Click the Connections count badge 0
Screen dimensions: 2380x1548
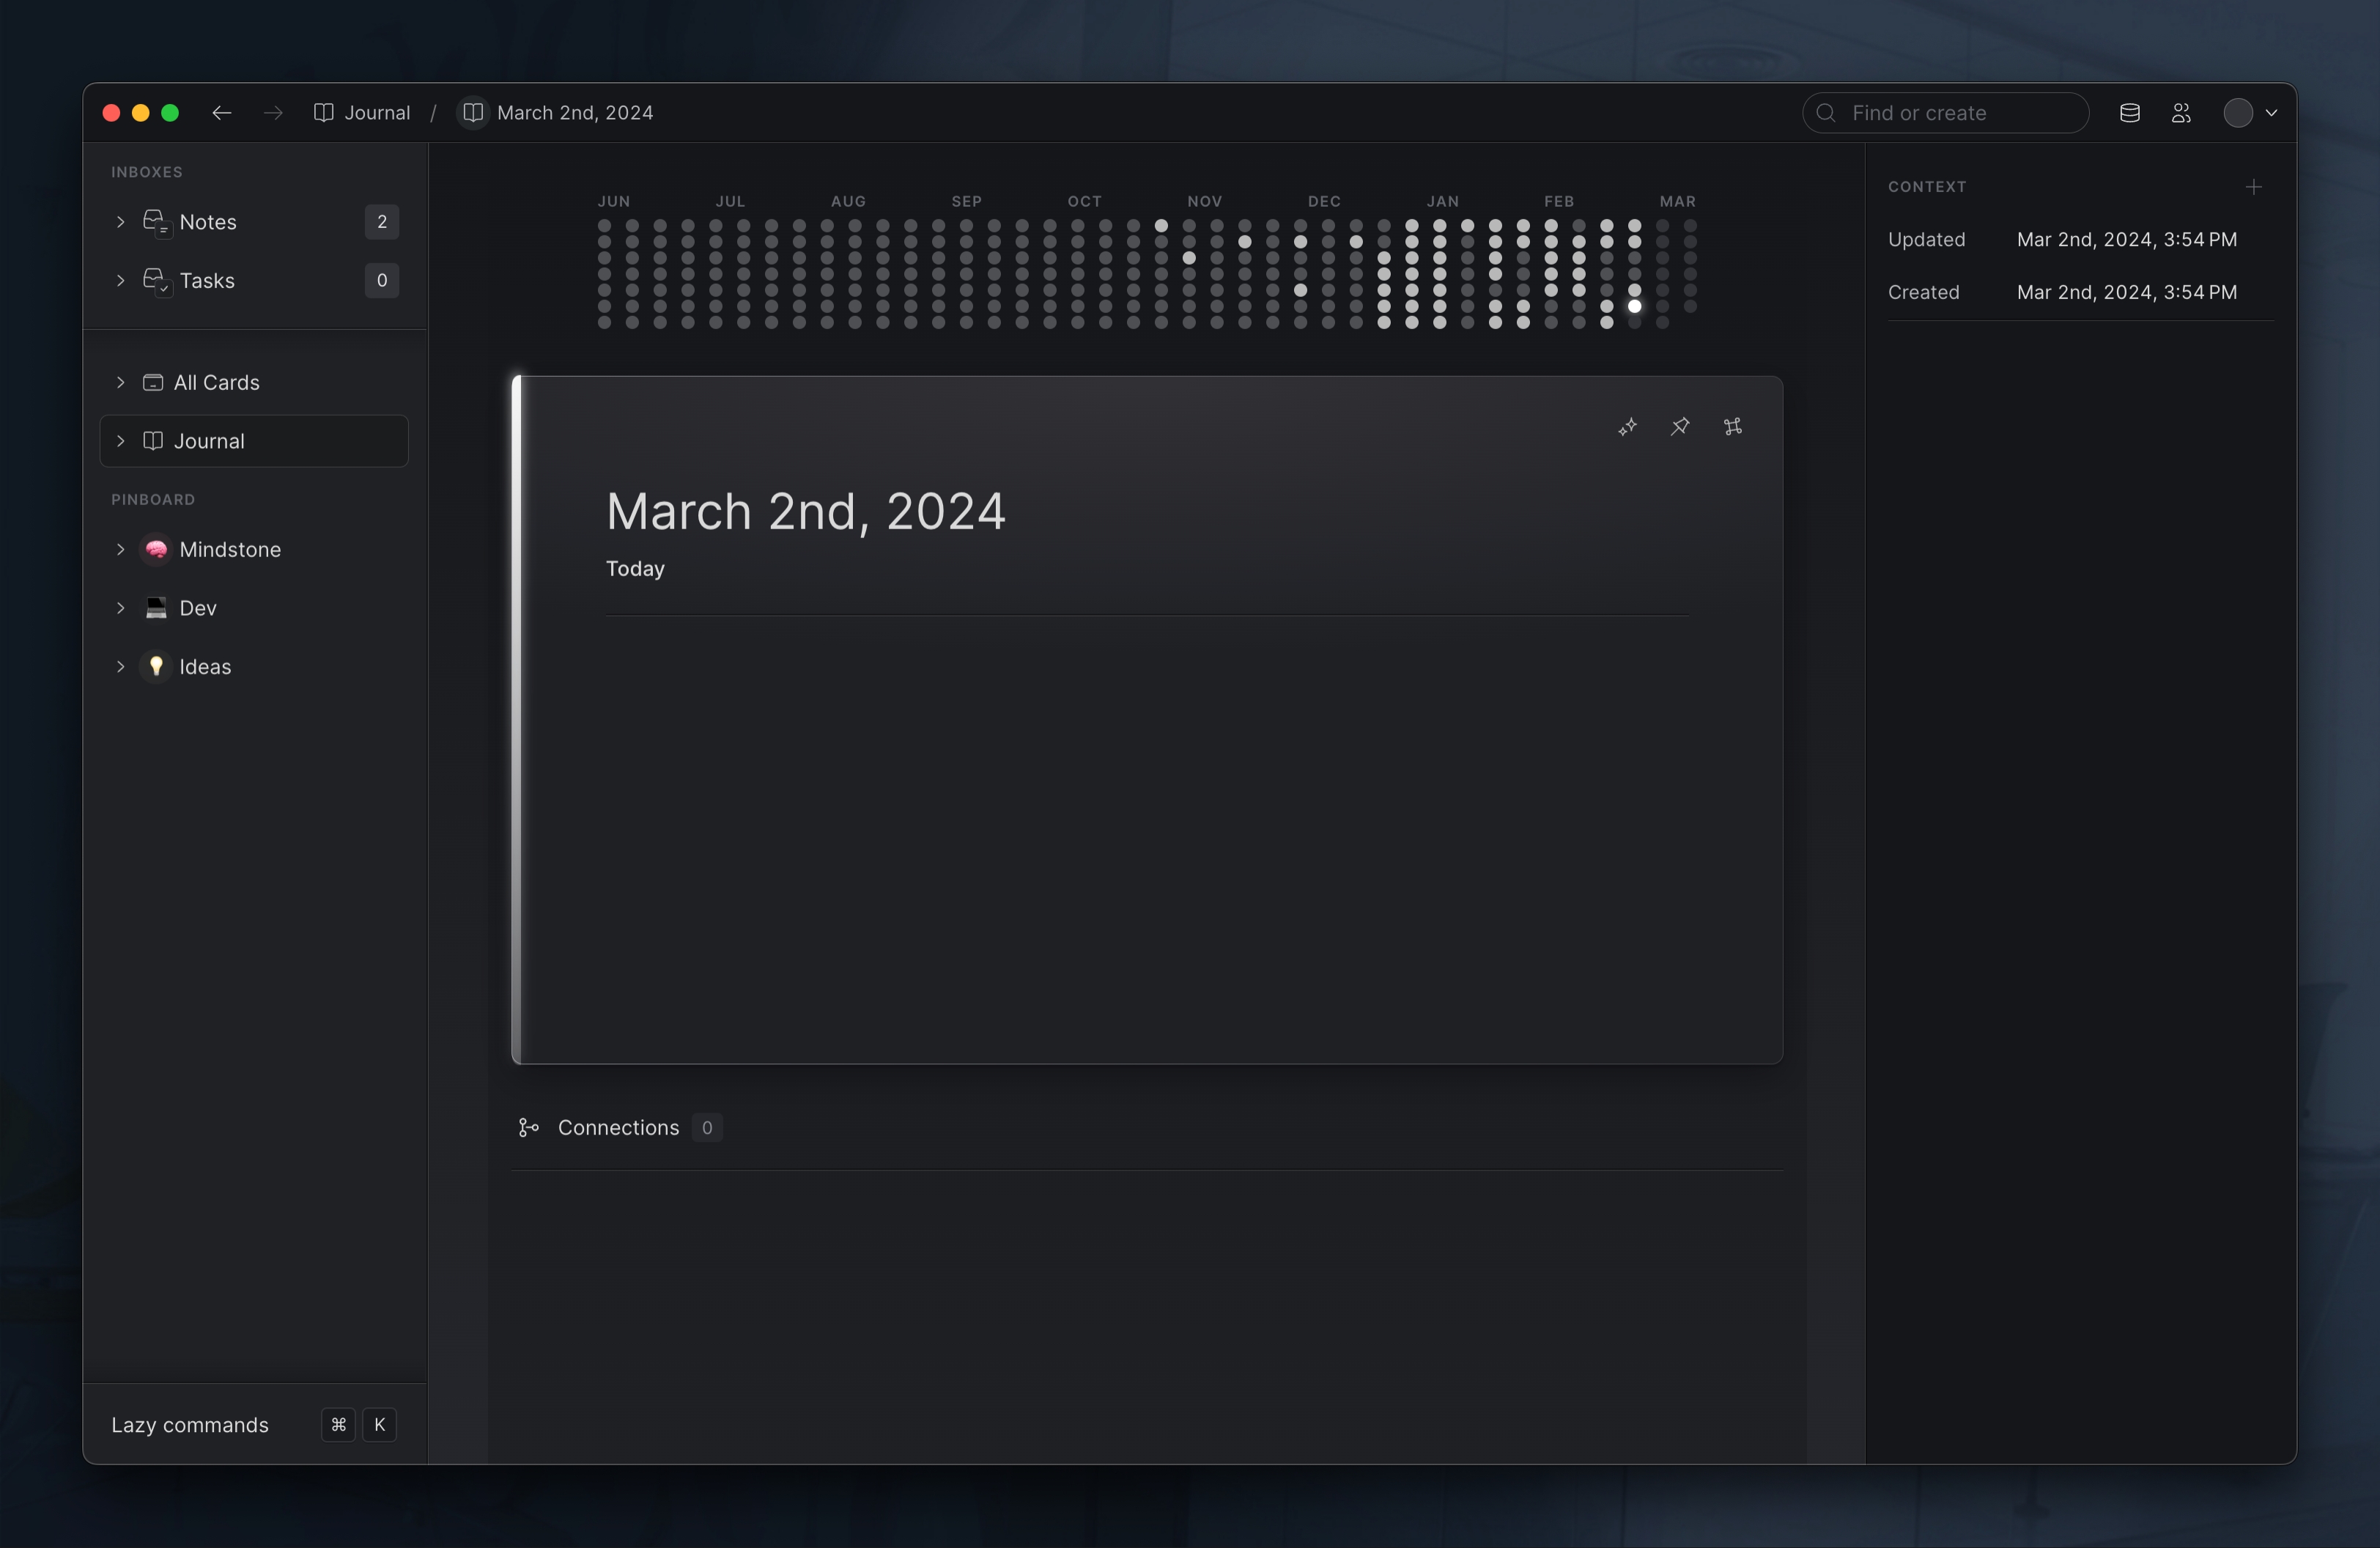click(x=707, y=1128)
